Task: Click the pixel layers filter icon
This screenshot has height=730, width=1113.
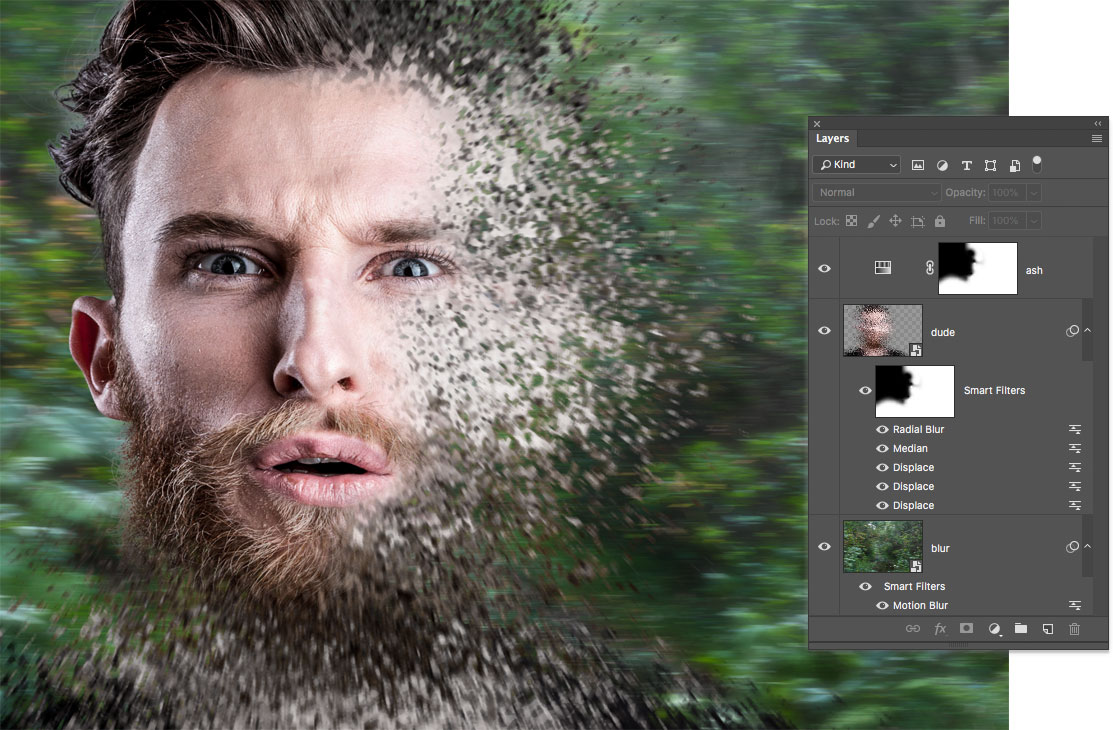Action: (917, 164)
